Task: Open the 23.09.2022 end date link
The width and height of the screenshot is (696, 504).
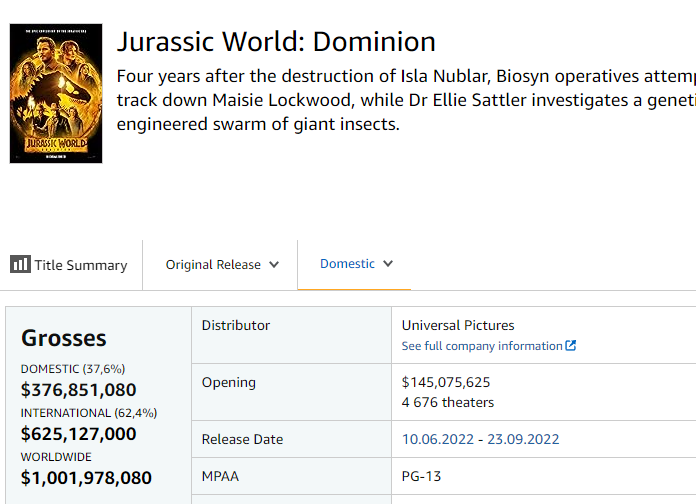Action: coord(523,439)
